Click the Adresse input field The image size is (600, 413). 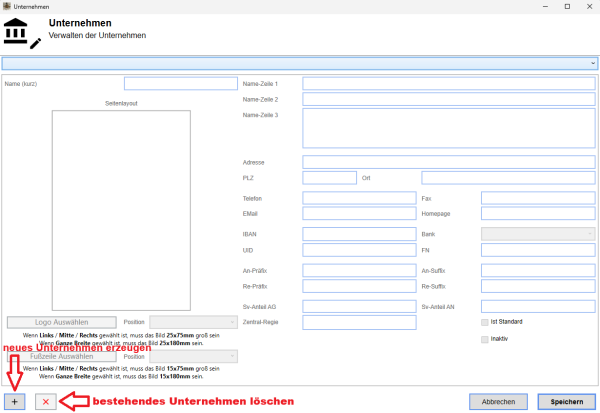(x=449, y=162)
